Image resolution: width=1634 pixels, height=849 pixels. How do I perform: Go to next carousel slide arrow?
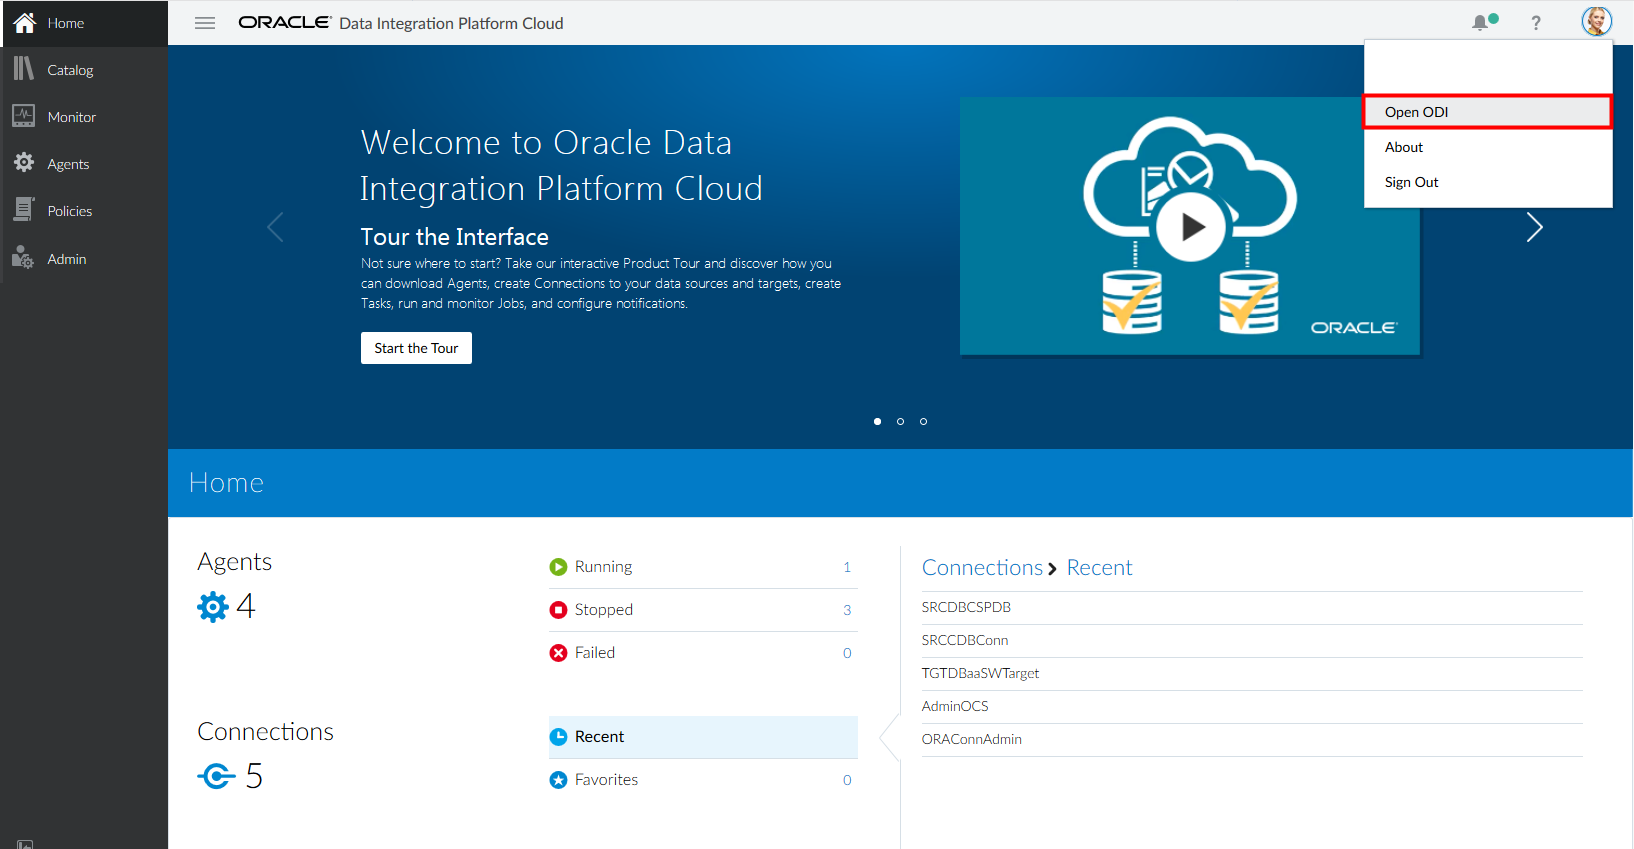point(1534,227)
